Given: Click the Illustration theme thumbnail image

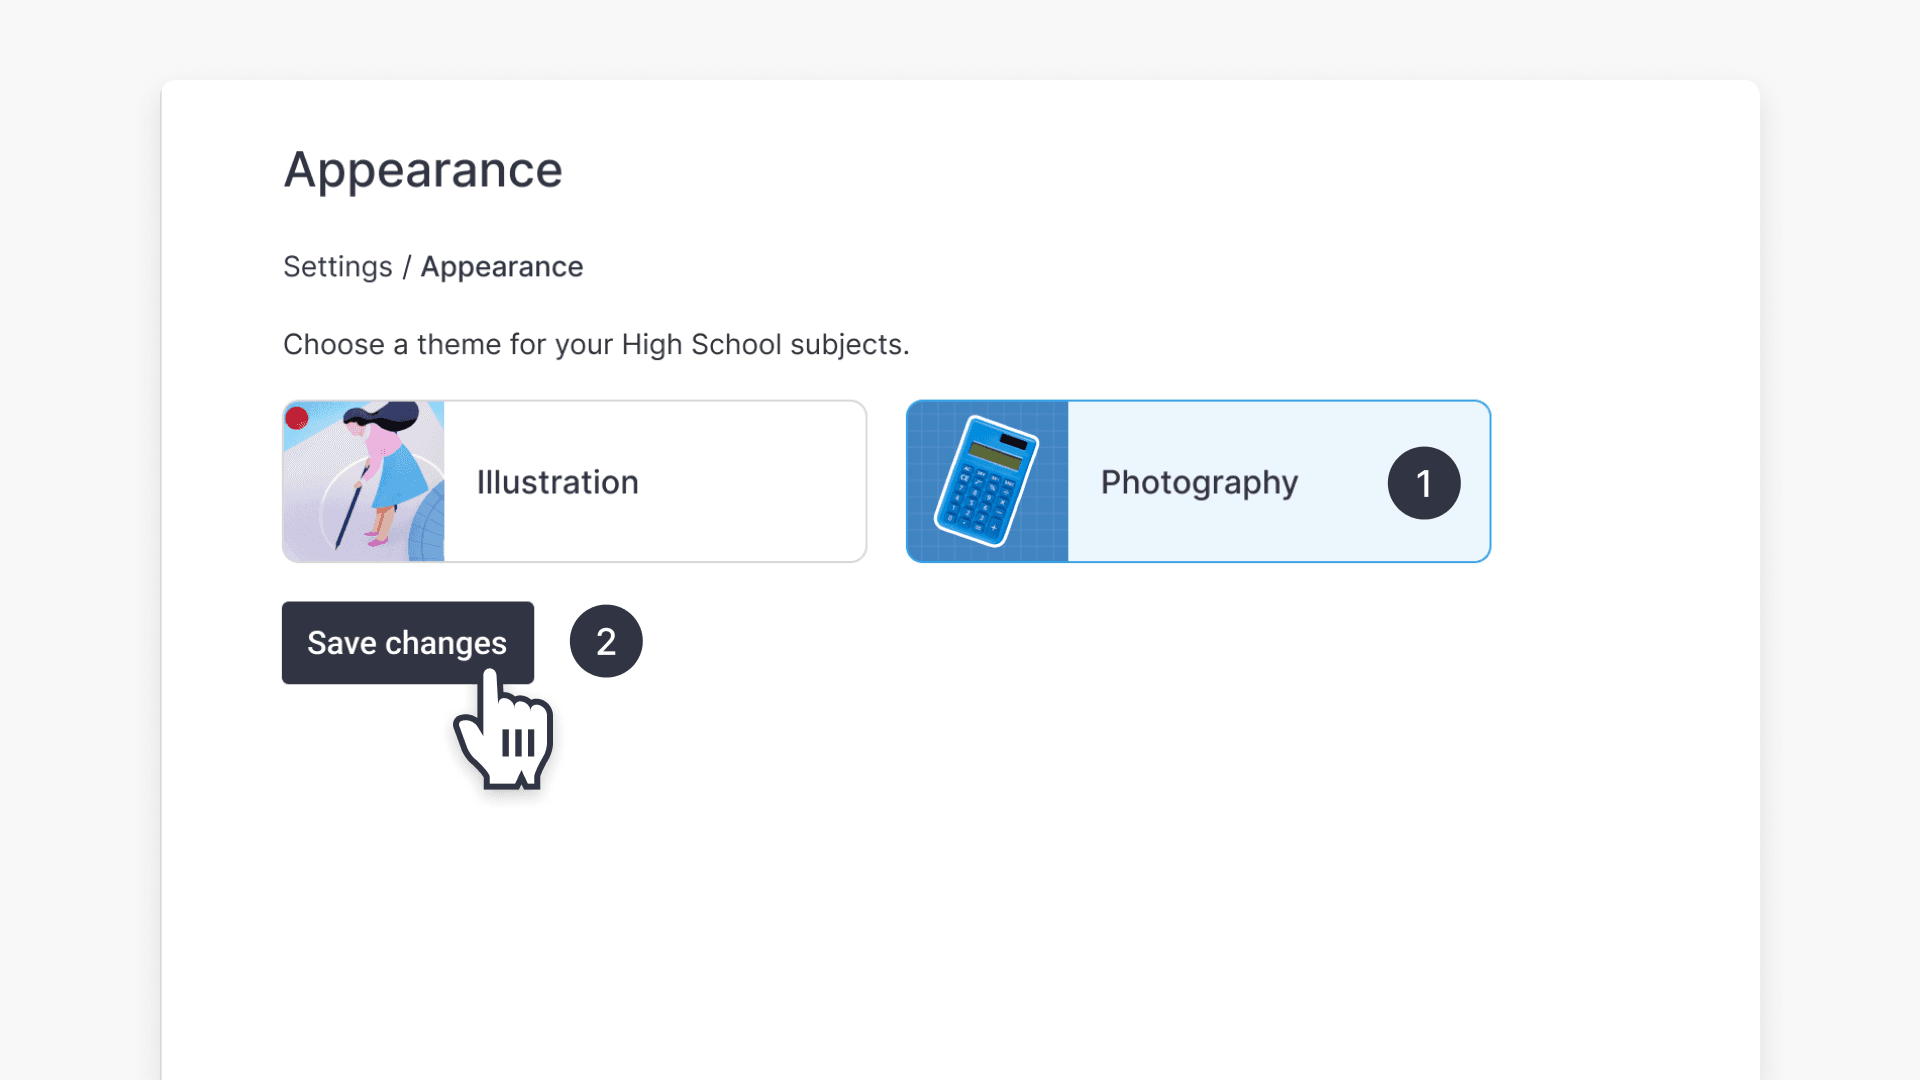Looking at the screenshot, I should tap(363, 481).
